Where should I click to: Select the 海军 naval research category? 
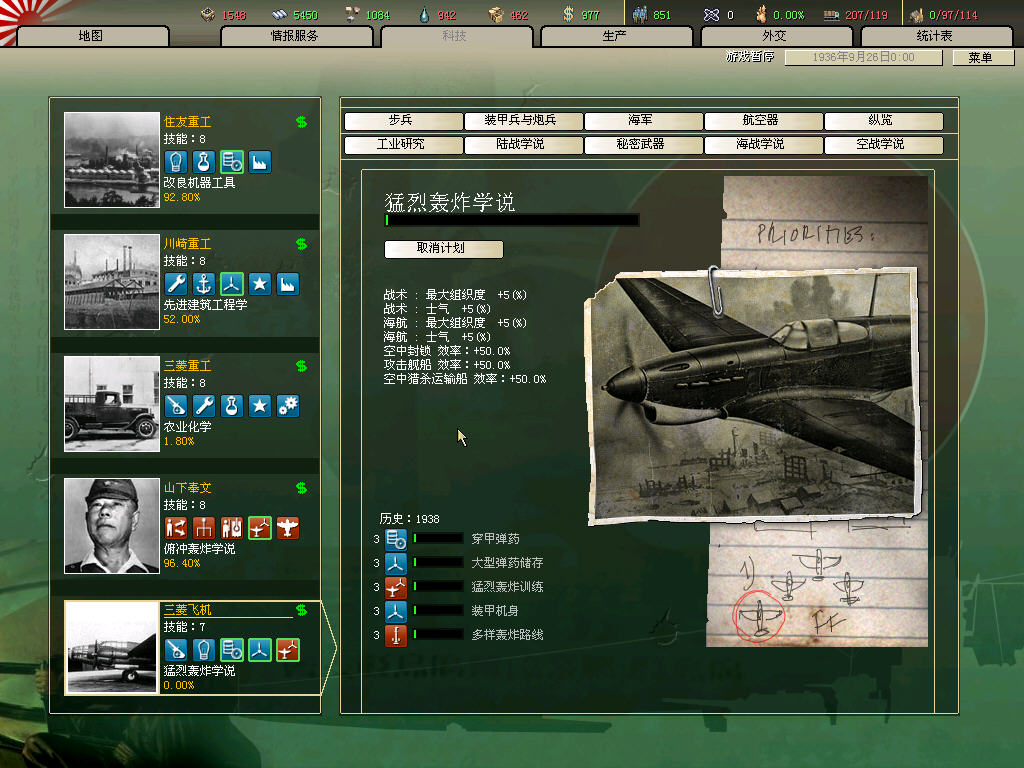(x=643, y=121)
